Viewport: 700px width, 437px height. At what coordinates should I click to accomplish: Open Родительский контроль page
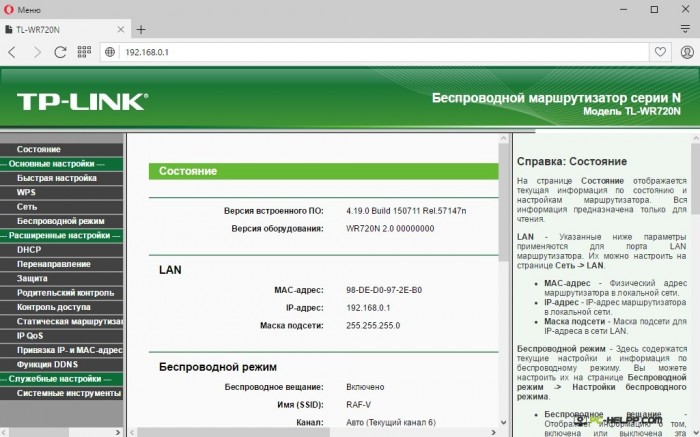[65, 293]
